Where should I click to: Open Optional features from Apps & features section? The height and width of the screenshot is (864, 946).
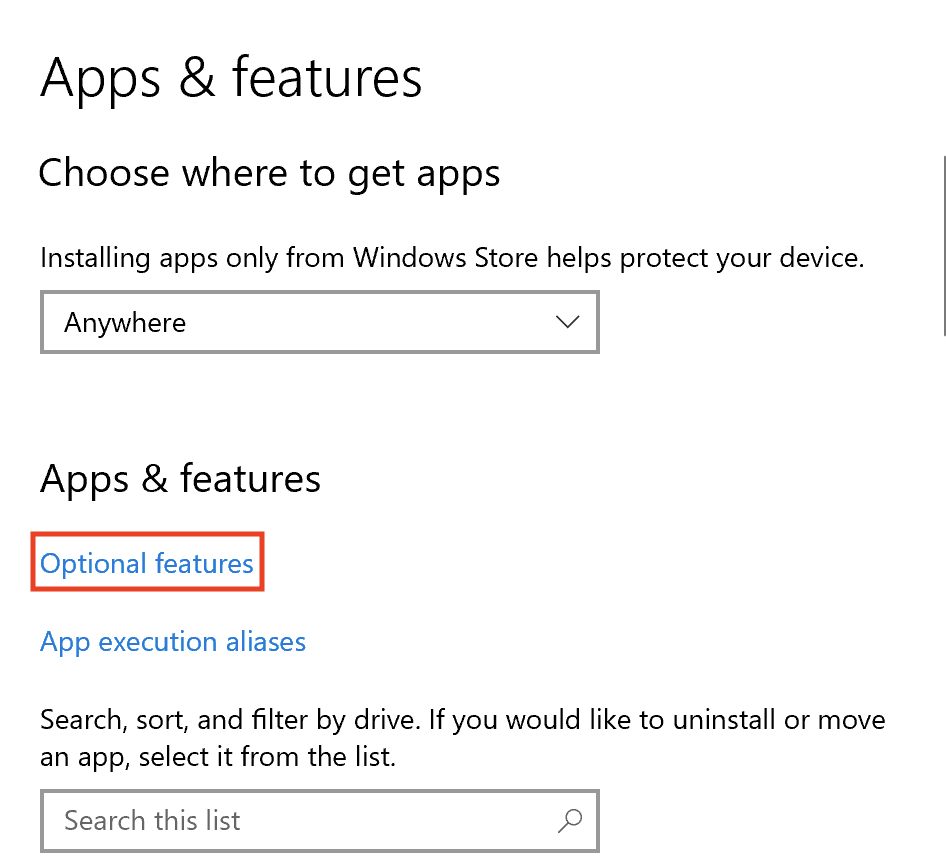click(146, 563)
